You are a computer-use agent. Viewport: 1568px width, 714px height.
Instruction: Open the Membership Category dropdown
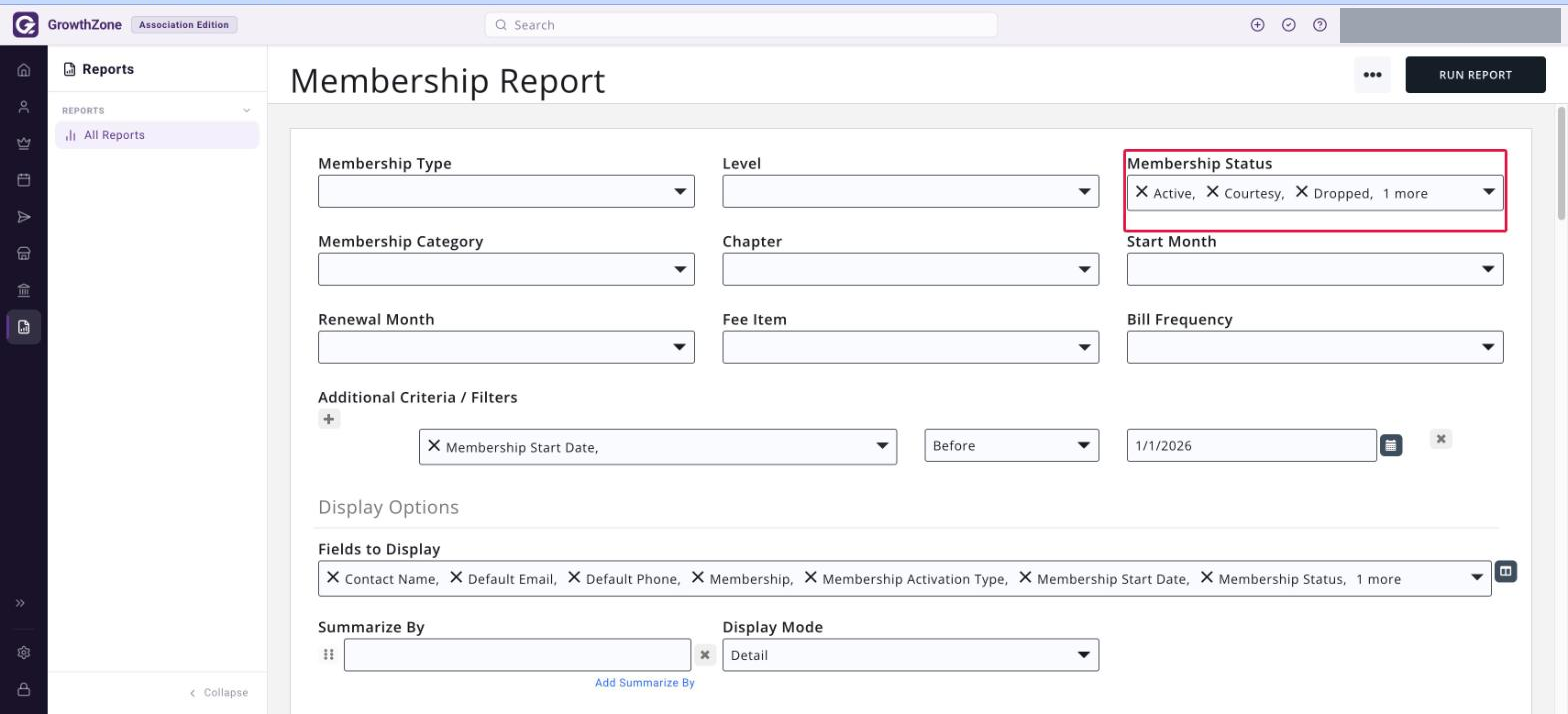pyautogui.click(x=506, y=269)
